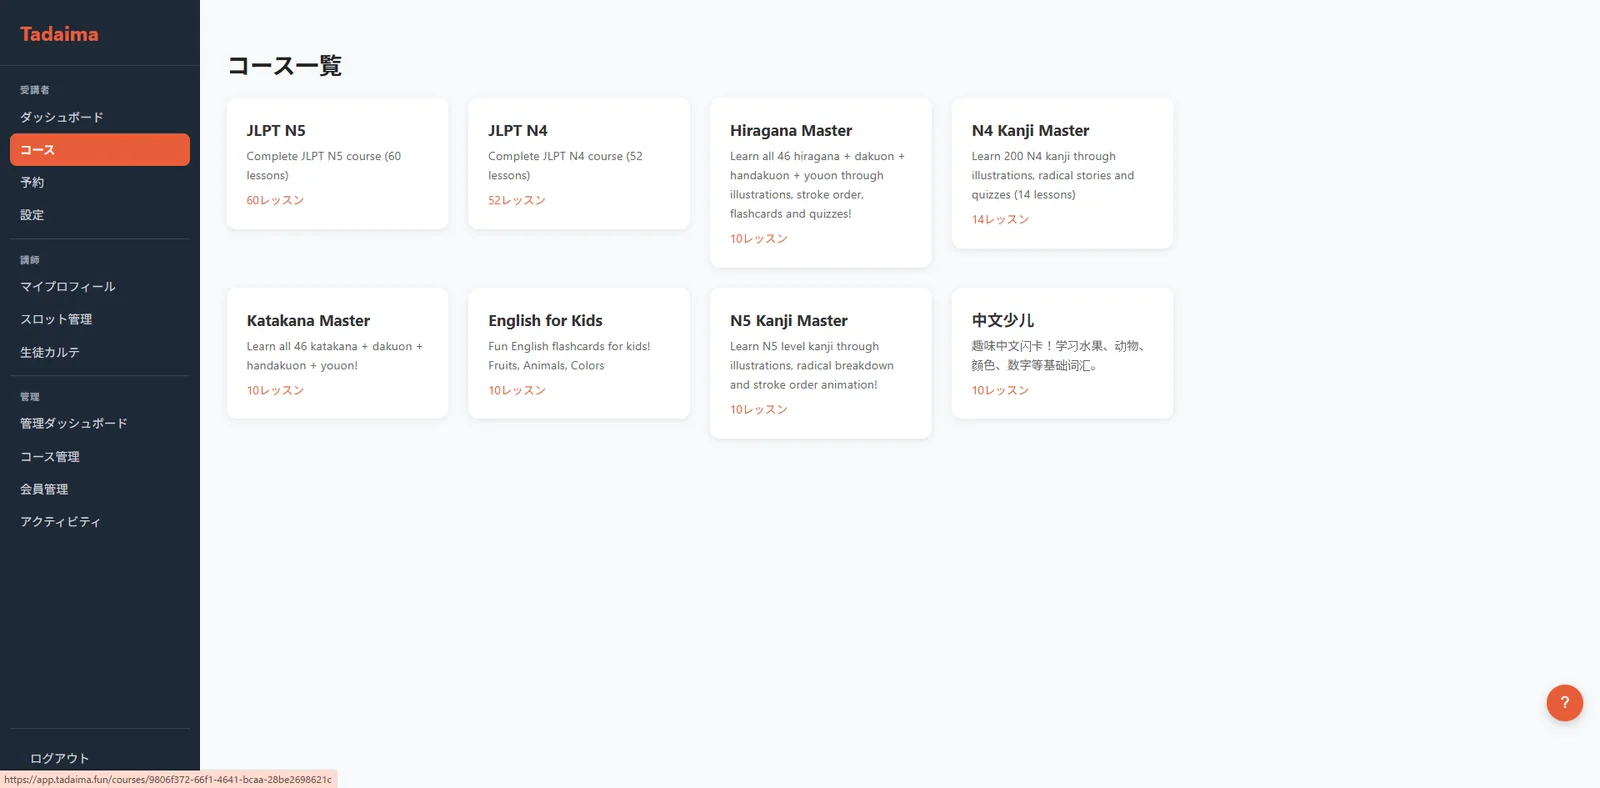The image size is (1600, 788).
Task: Open マイプロフィール page
Action: click(100, 287)
